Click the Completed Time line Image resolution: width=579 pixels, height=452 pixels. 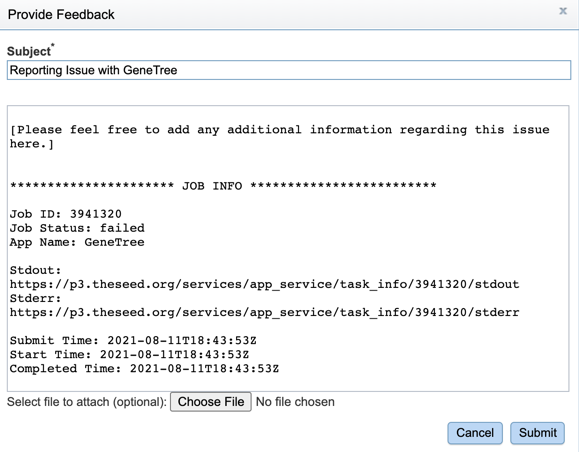[x=144, y=369]
